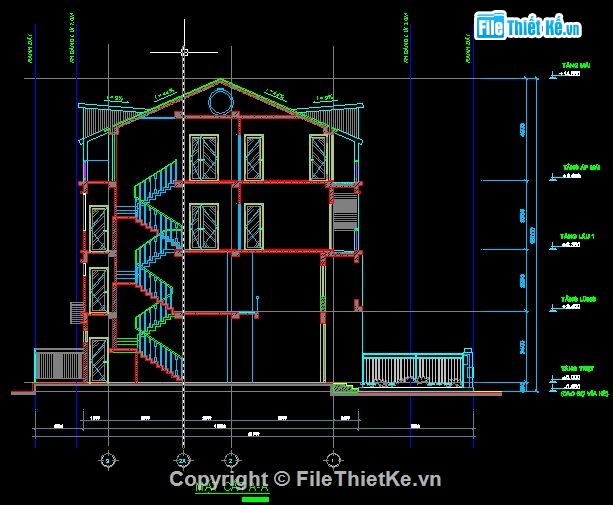Select the grid axis bubble labeled 2A
Viewport: 613px width, 505px height.
tap(183, 460)
